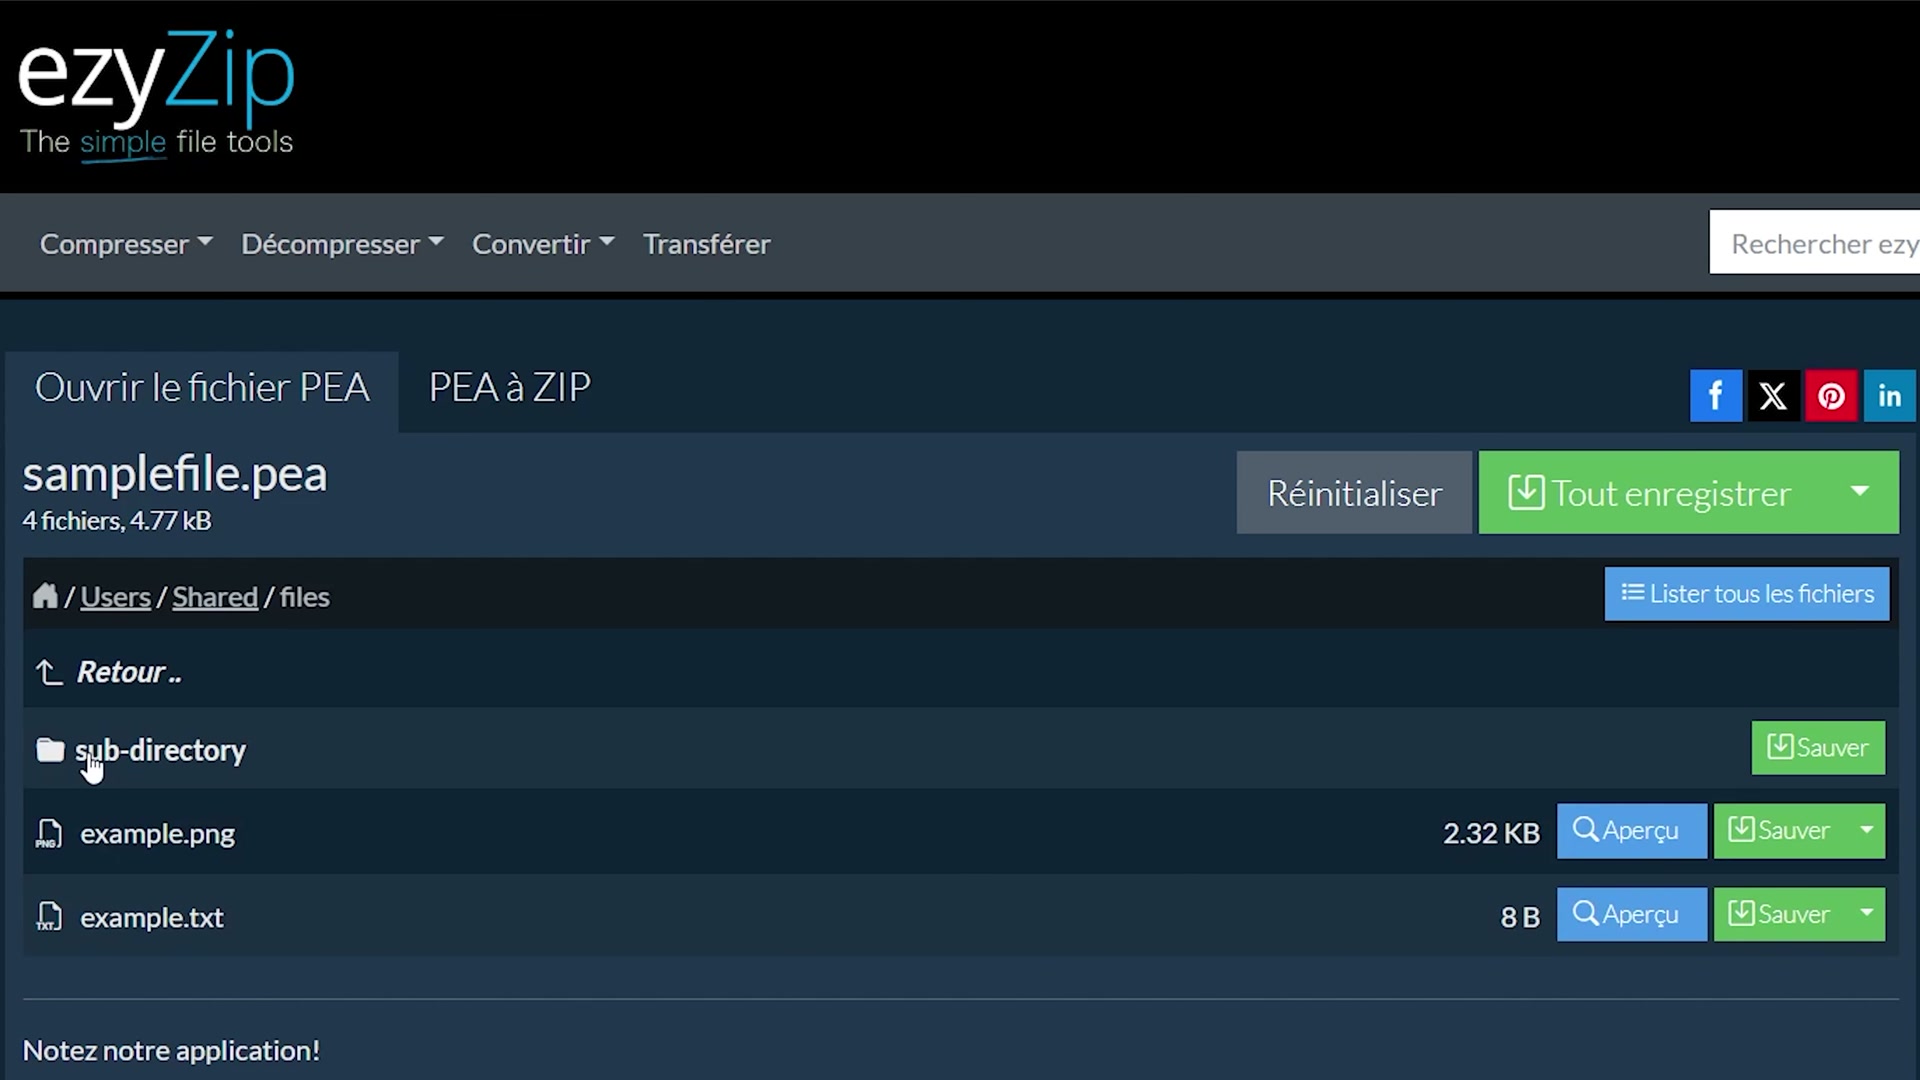Click the LinkedIn share icon
The width and height of the screenshot is (1920, 1080).
coord(1889,396)
